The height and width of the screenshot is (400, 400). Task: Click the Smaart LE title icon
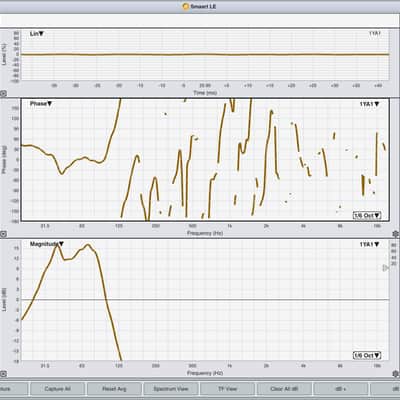point(186,6)
